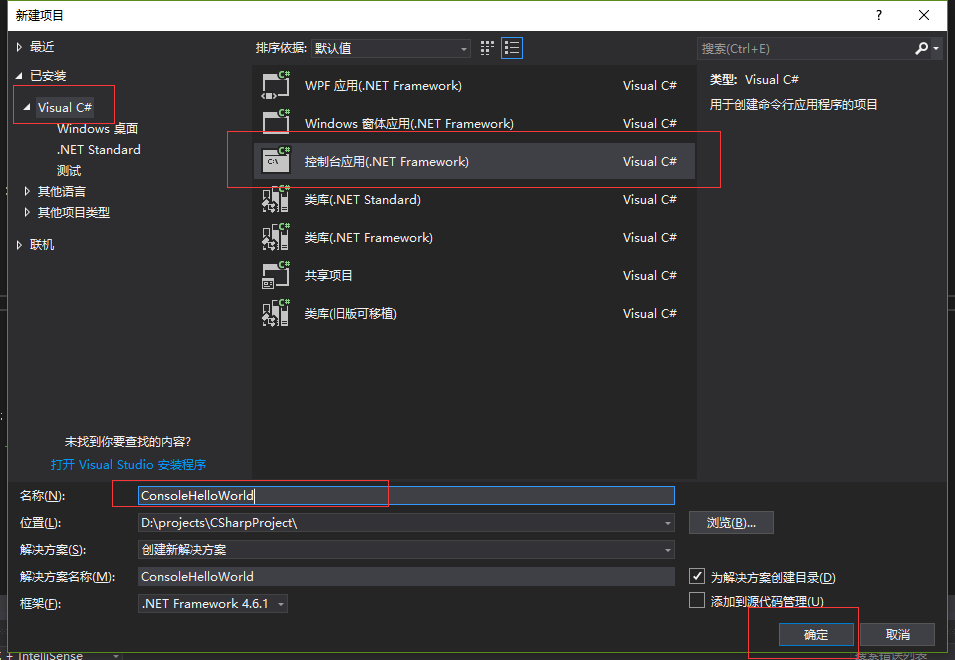Select 共享项目 template text
The height and width of the screenshot is (660, 955).
click(328, 275)
